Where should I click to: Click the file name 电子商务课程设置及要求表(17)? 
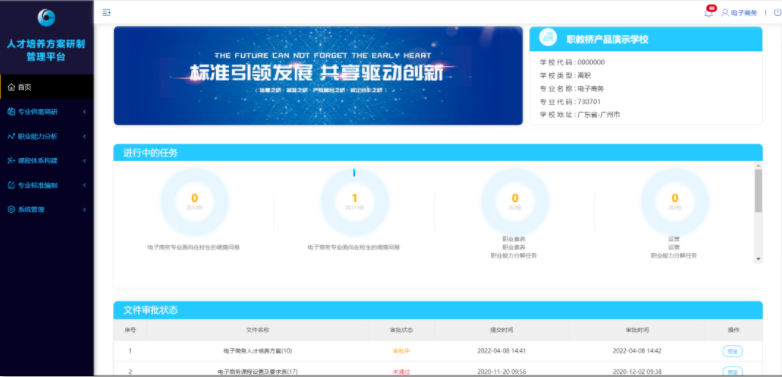(x=258, y=372)
